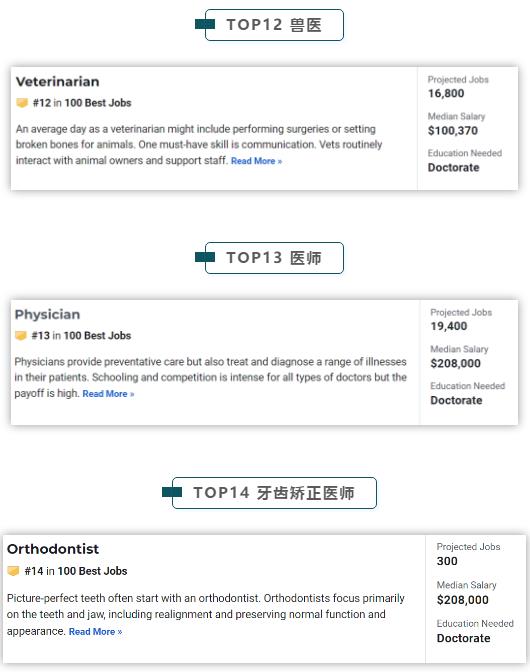Image resolution: width=530 pixels, height=672 pixels.
Task: Select the TOP12 兽医 heading label
Action: pos(274,25)
